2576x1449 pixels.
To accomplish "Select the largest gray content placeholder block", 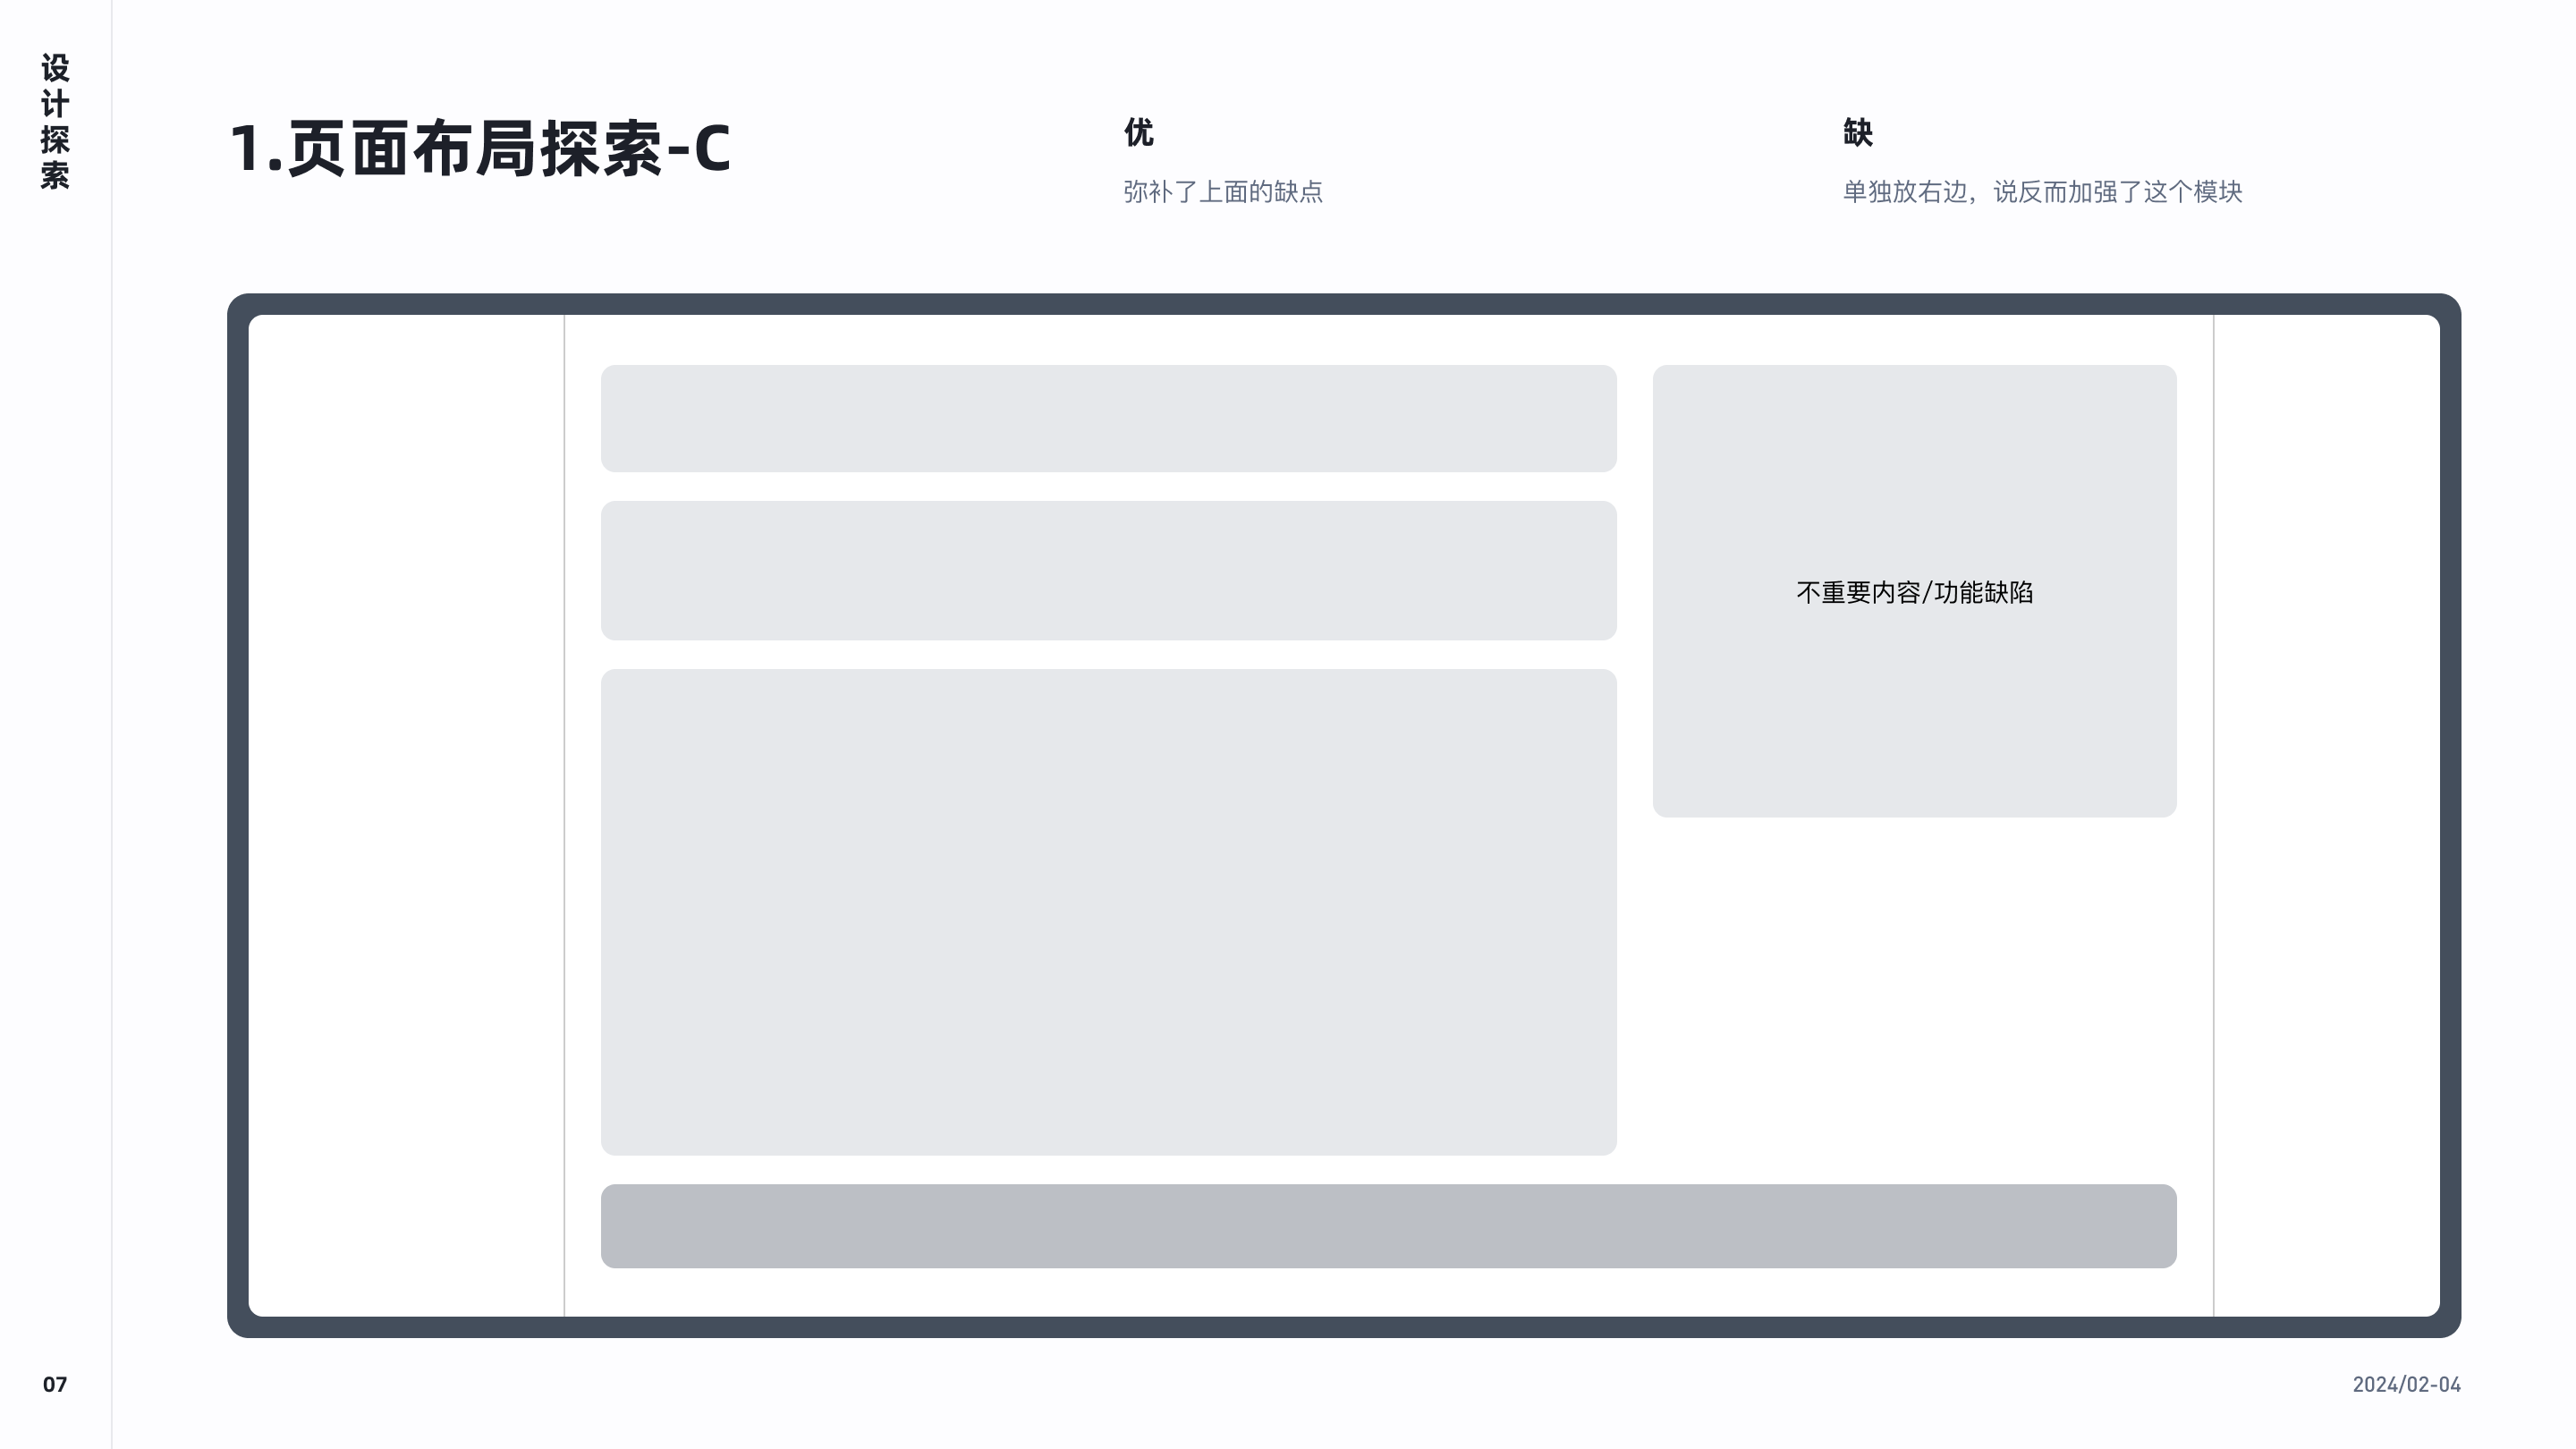I will coord(1108,912).
